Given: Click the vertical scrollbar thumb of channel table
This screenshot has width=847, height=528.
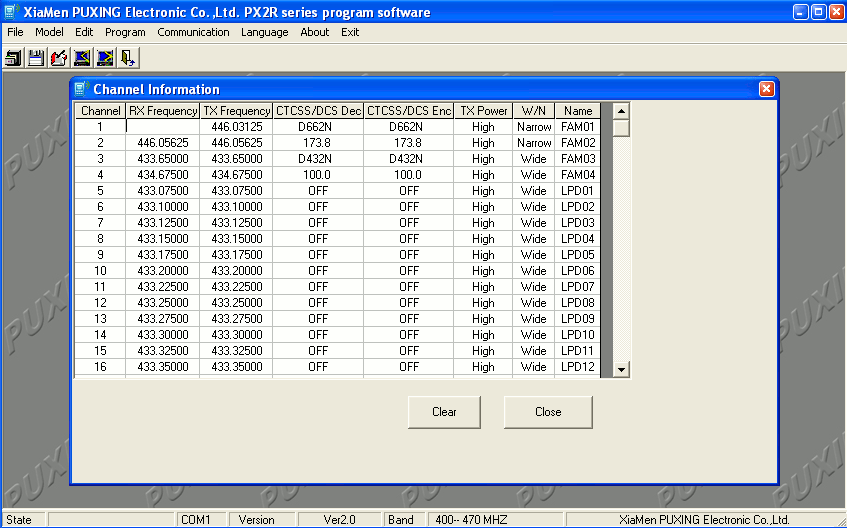Looking at the screenshot, I should pyautogui.click(x=621, y=129).
